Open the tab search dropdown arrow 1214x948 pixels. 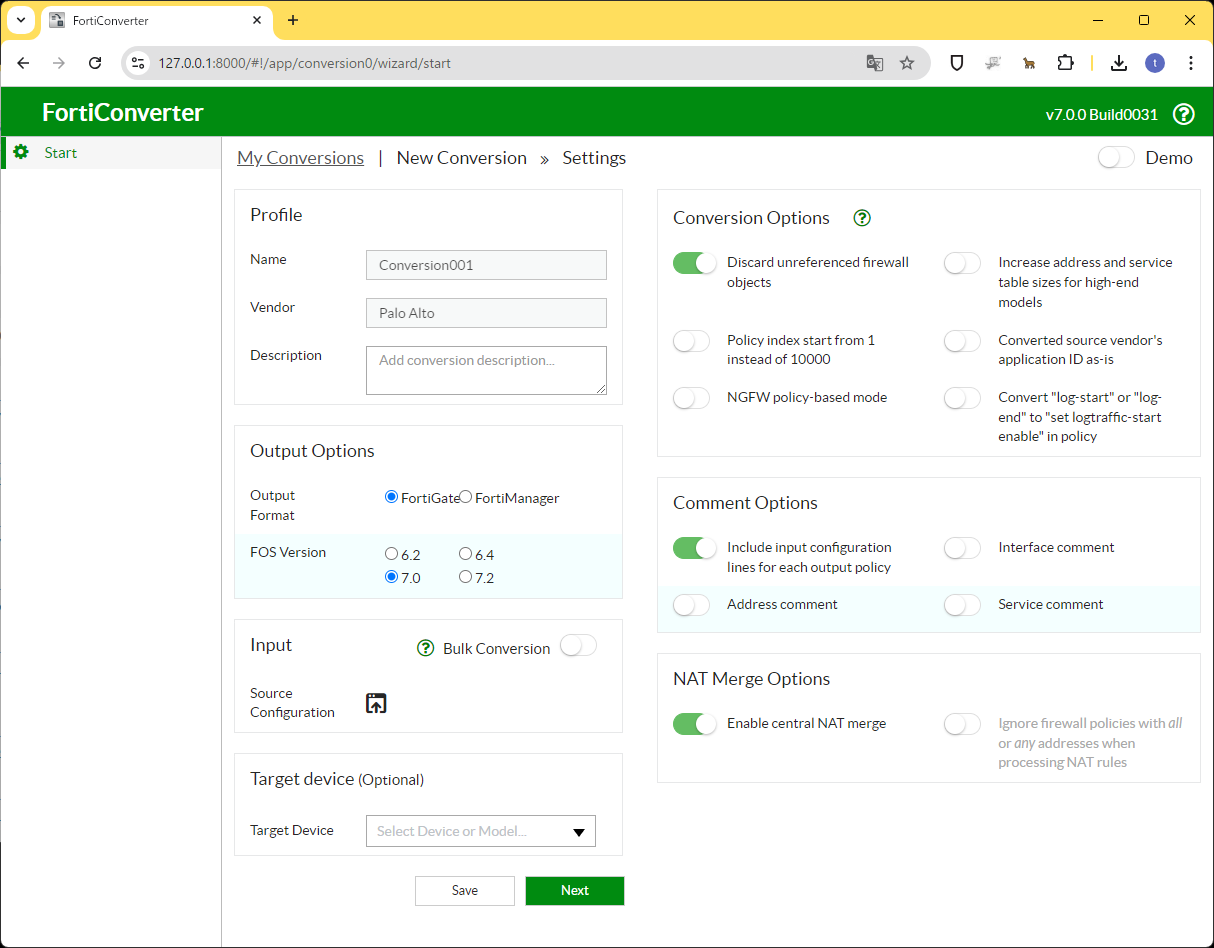click(x=20, y=20)
